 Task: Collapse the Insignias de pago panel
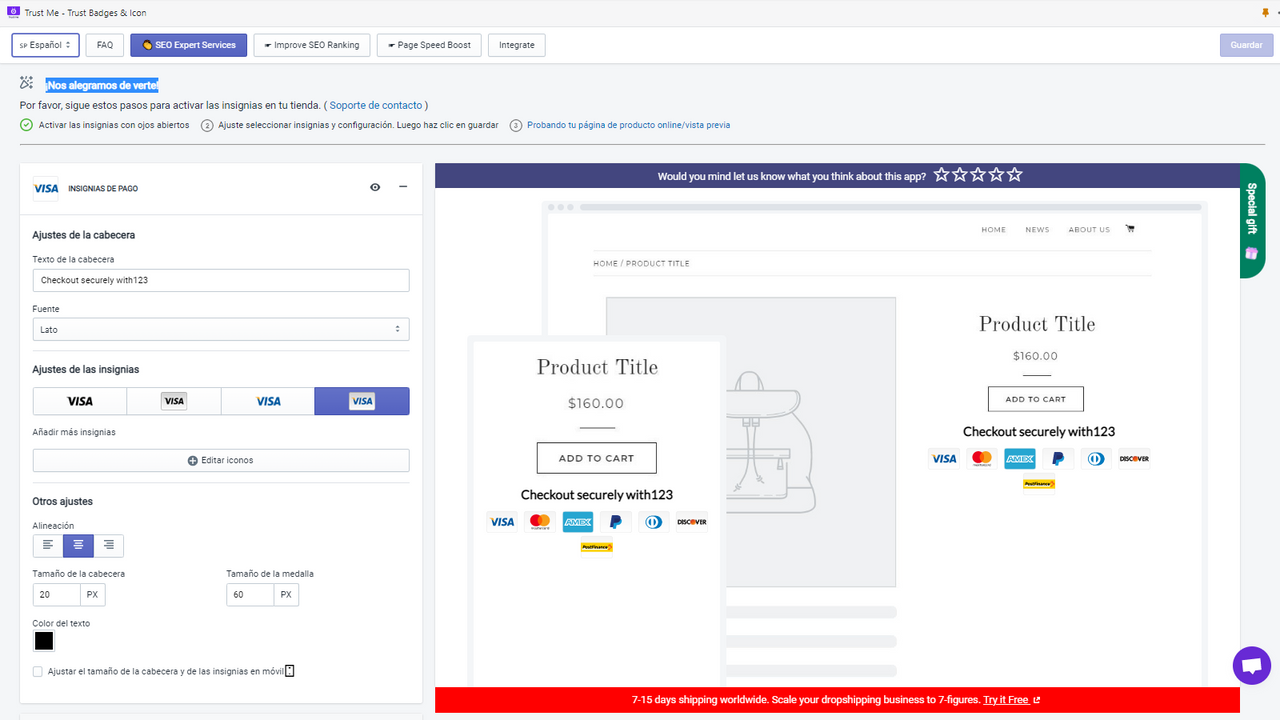point(403,187)
